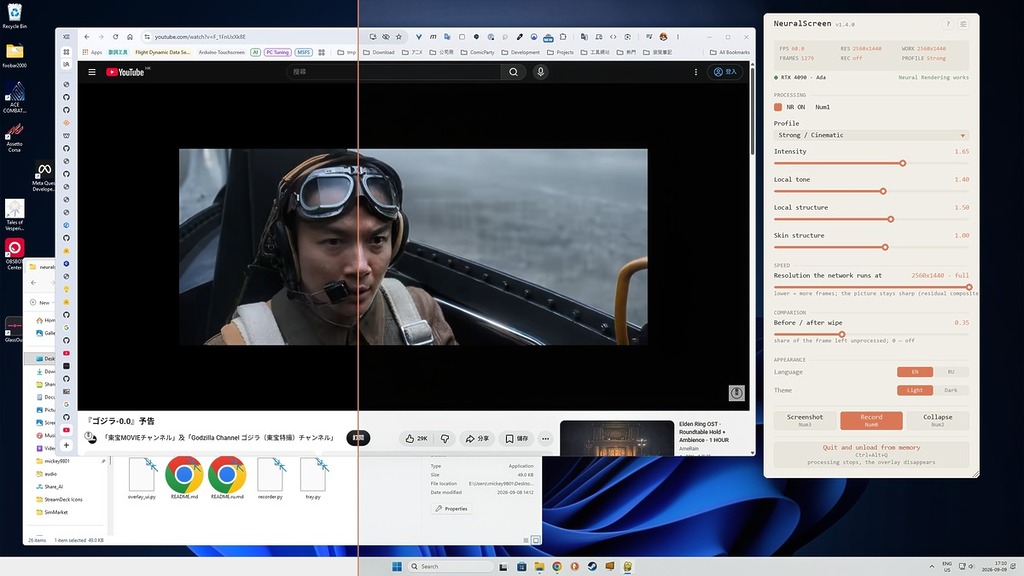
Task: Reload the YouTube page
Action: 116,37
